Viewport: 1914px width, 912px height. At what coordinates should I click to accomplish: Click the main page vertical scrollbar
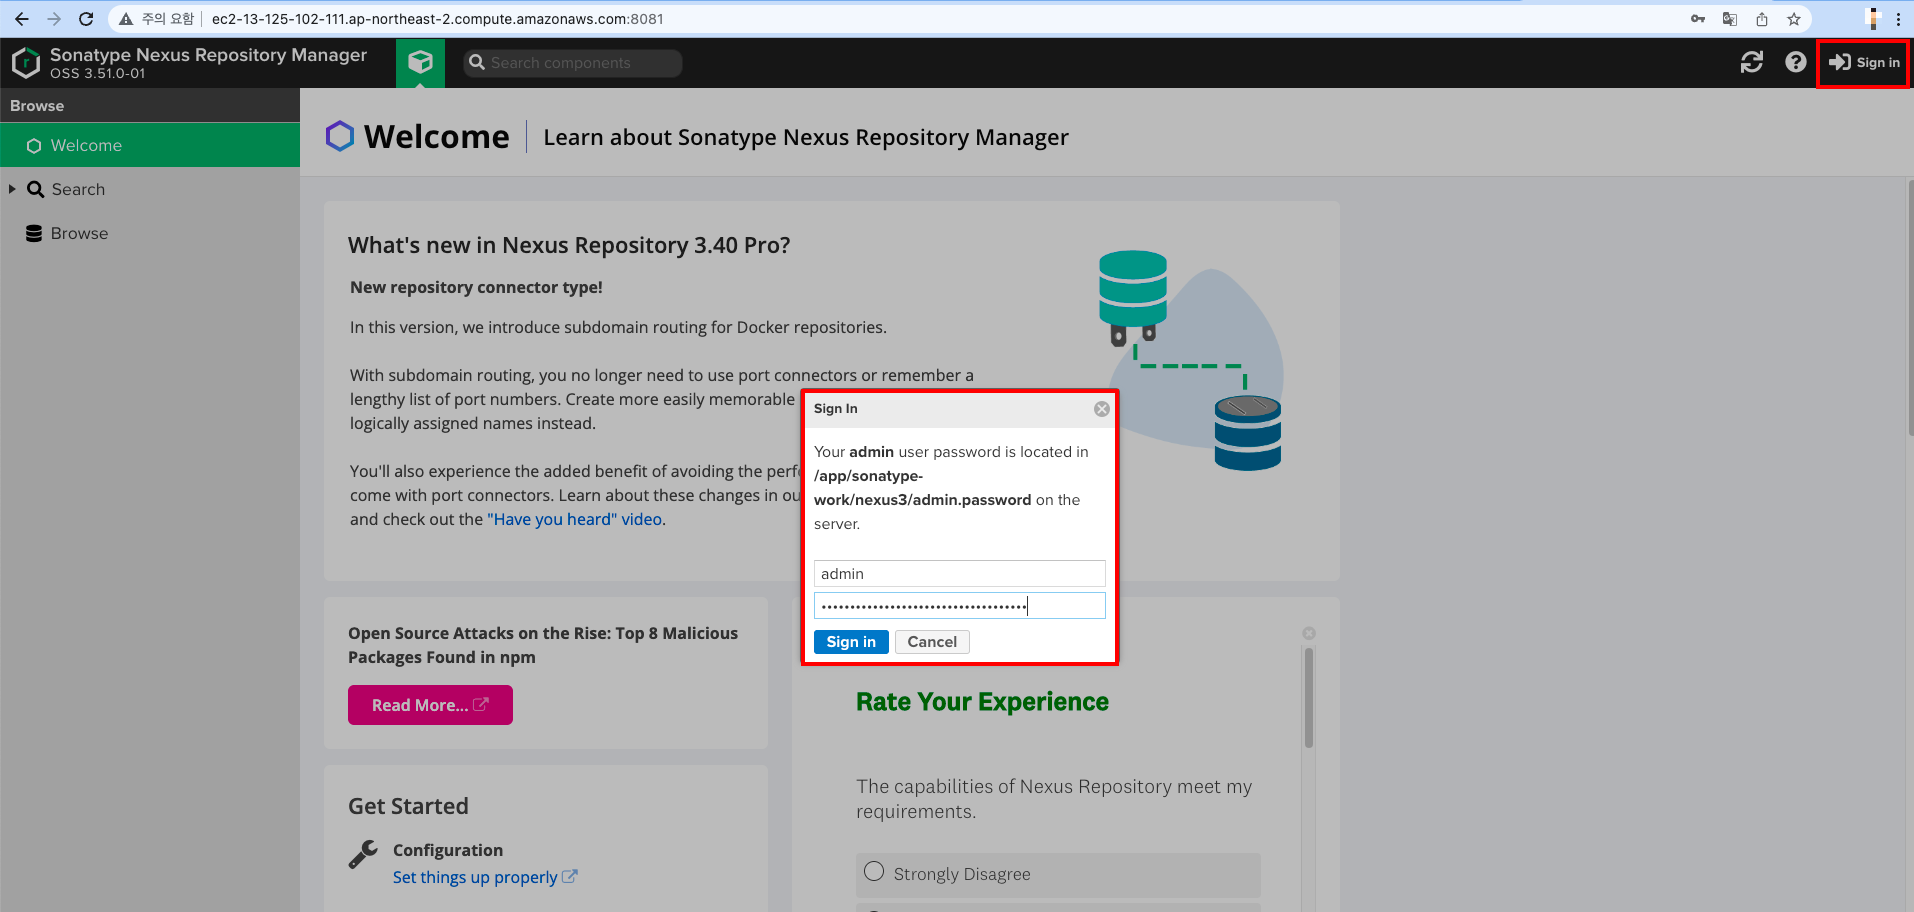1911,307
